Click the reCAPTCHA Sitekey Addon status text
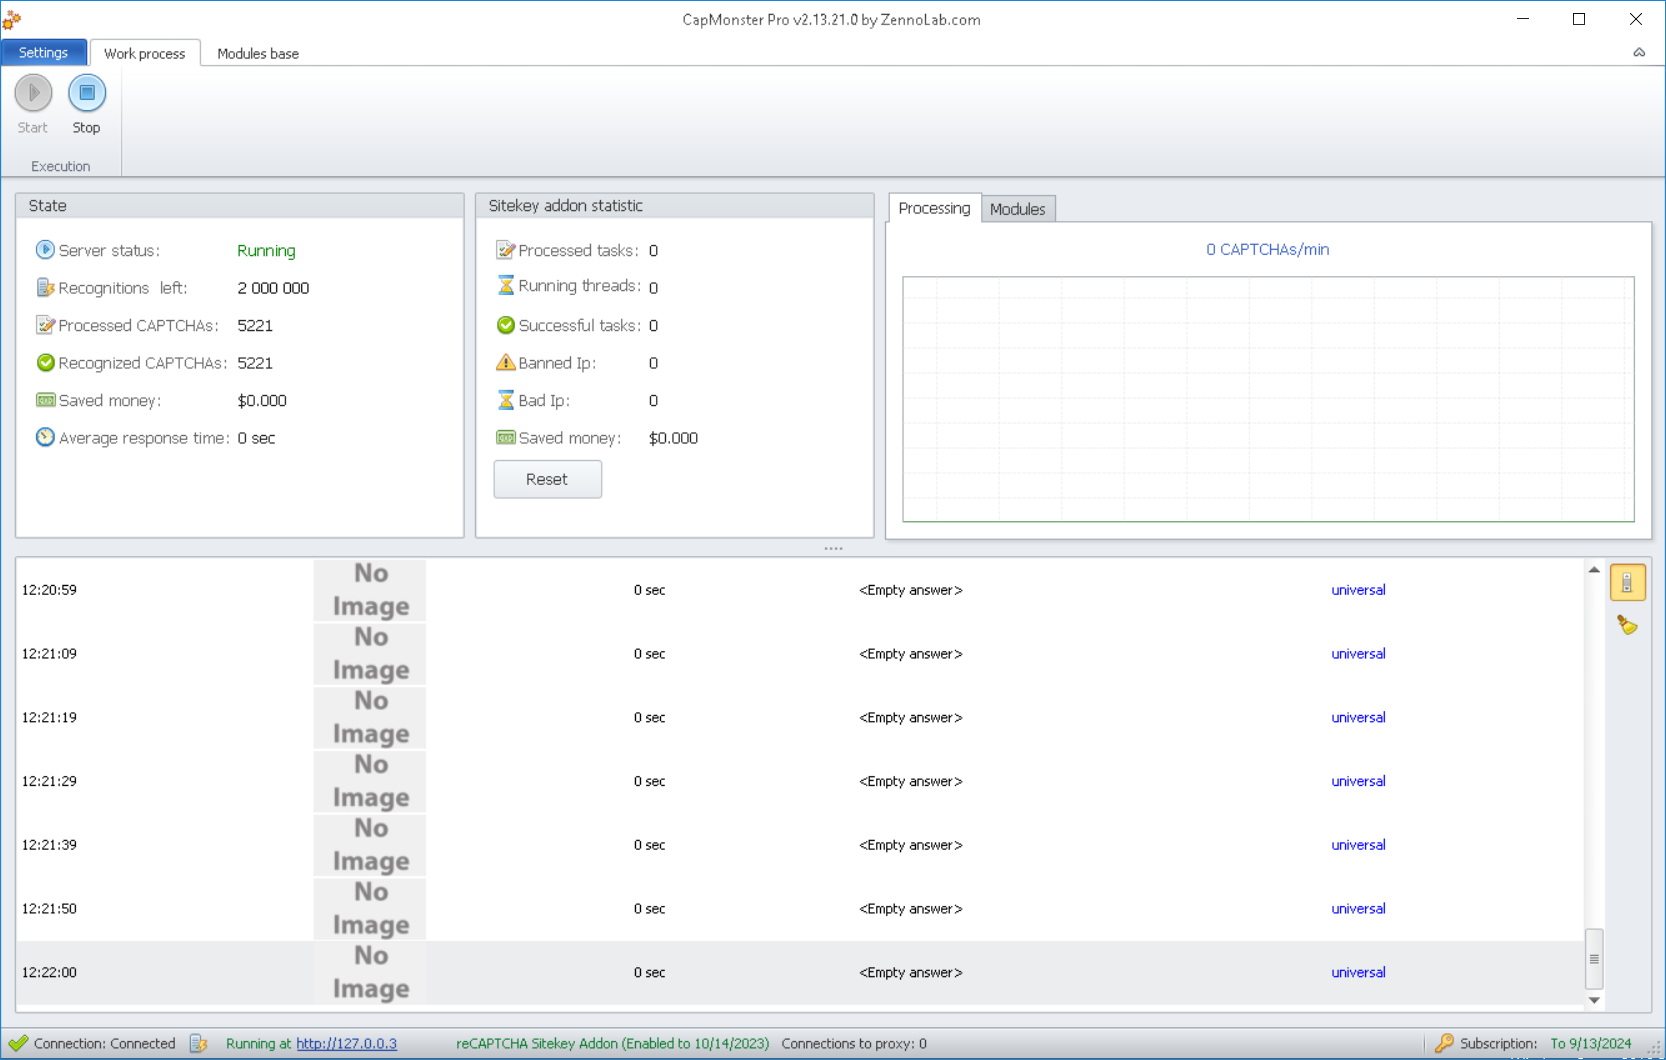Image resolution: width=1666 pixels, height=1060 pixels. 612,1043
